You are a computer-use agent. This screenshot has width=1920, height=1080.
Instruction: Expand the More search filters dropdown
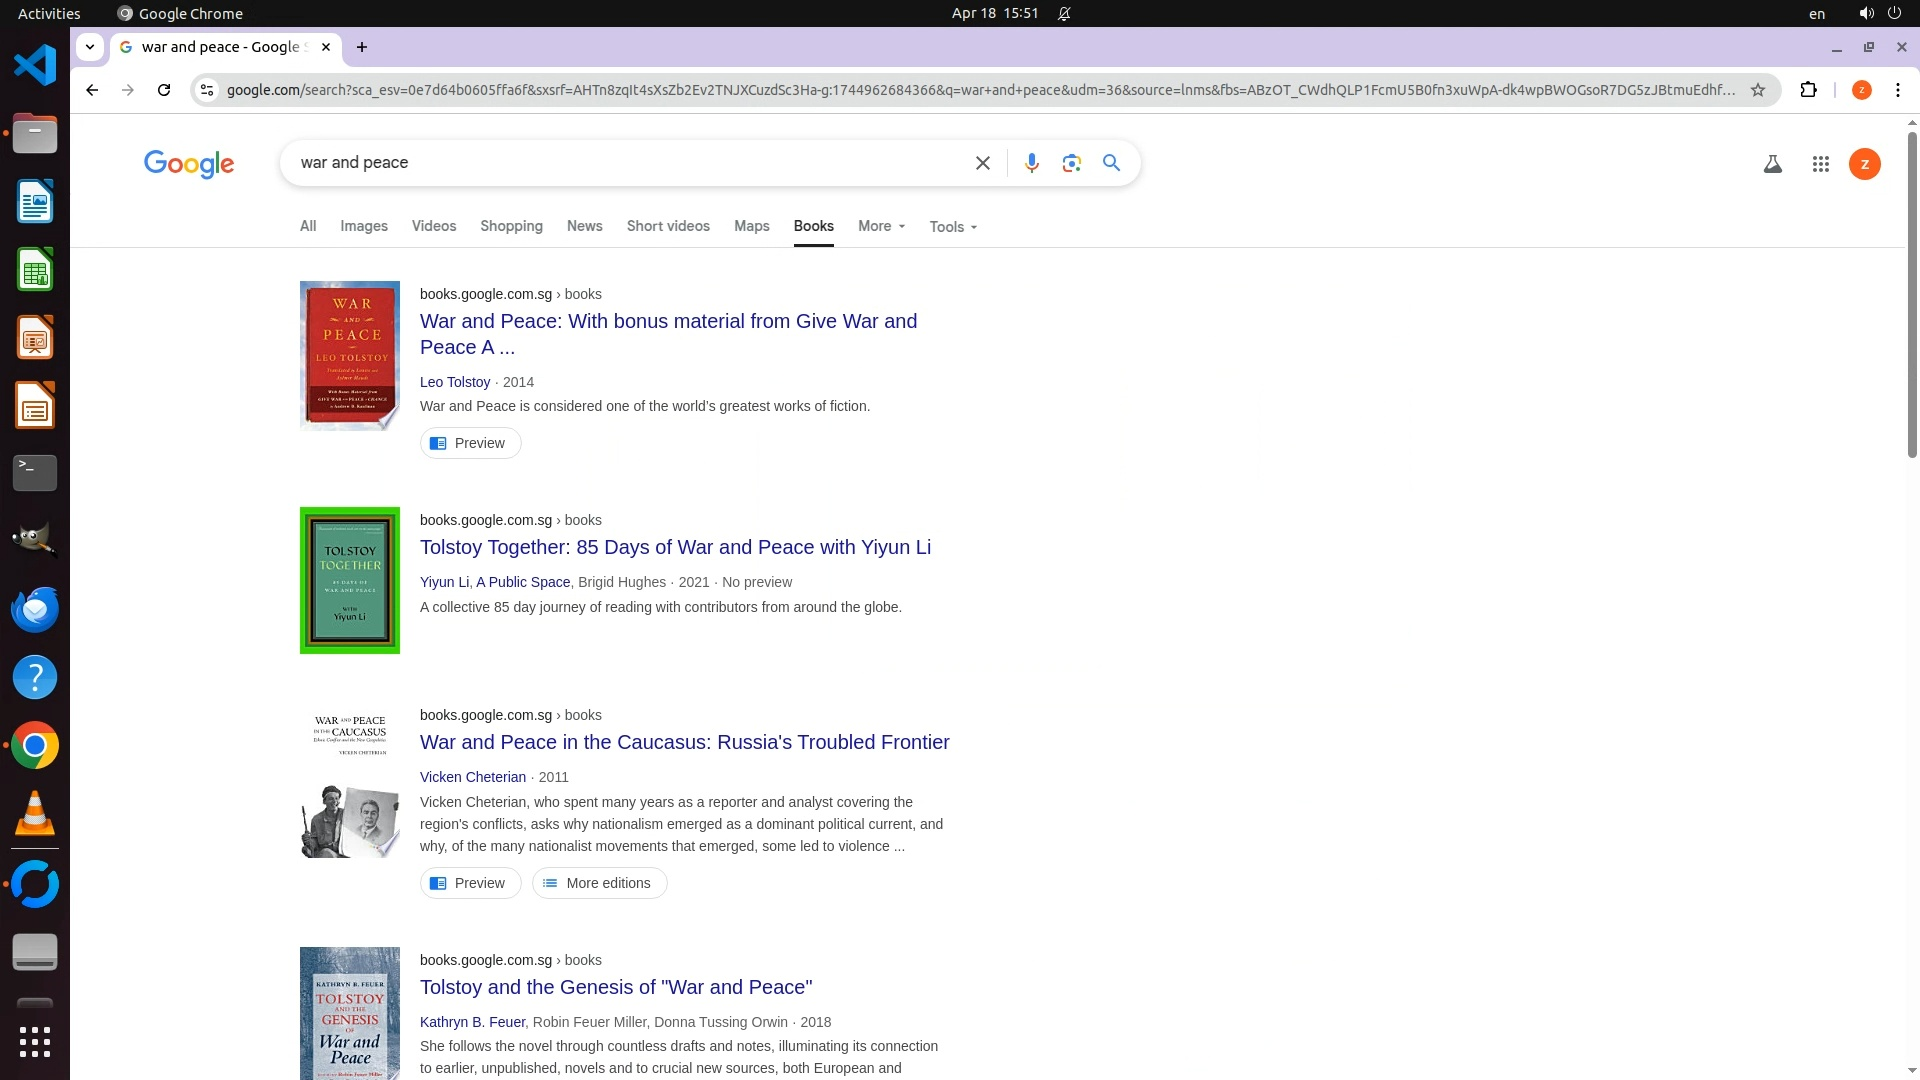881,226
